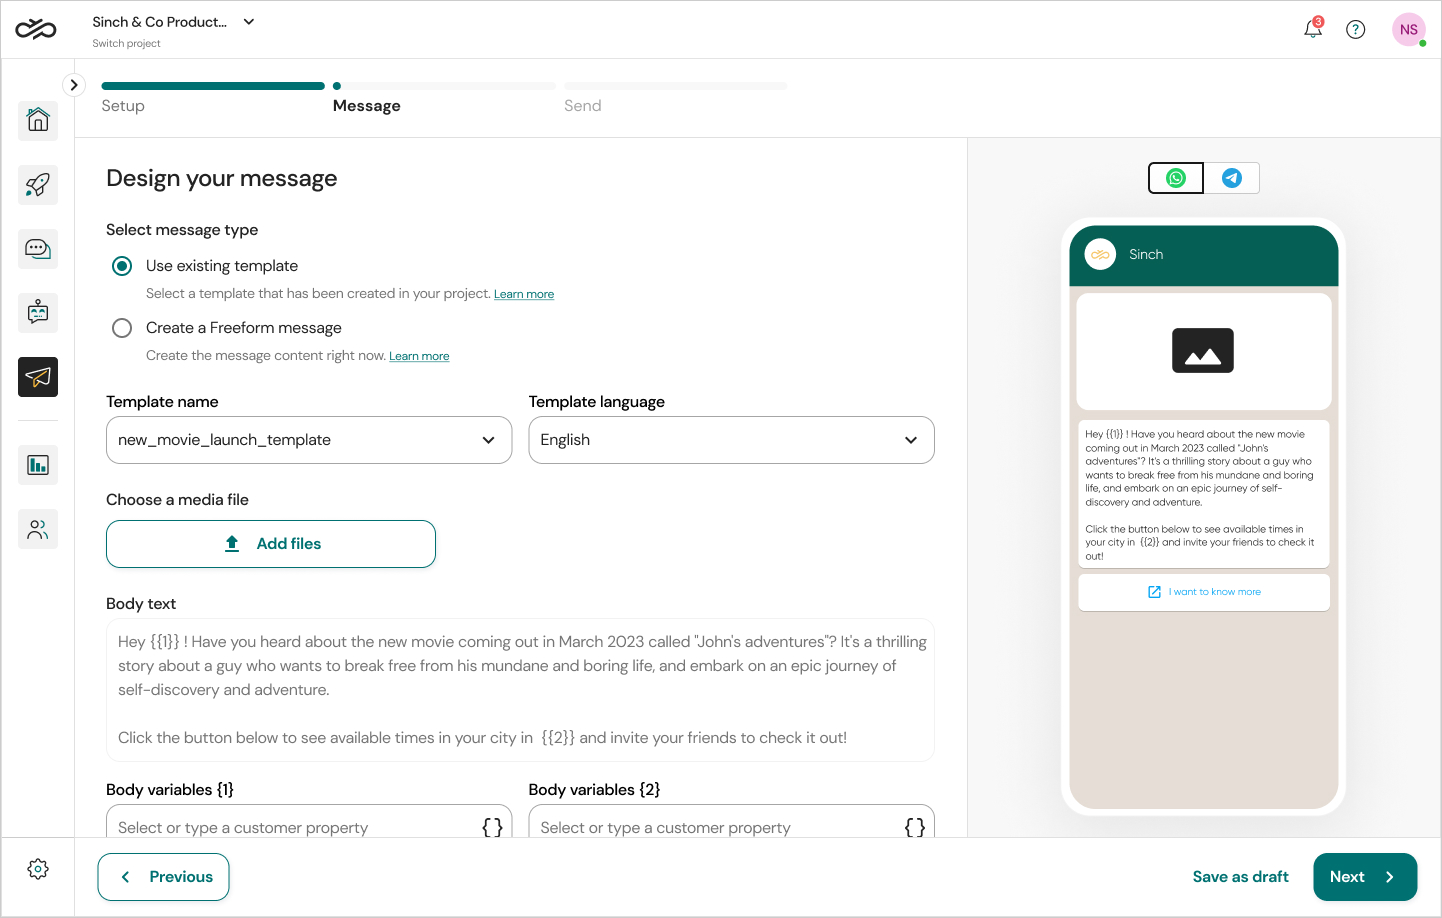The width and height of the screenshot is (1442, 918).
Task: Save the campaign as draft
Action: click(x=1240, y=876)
